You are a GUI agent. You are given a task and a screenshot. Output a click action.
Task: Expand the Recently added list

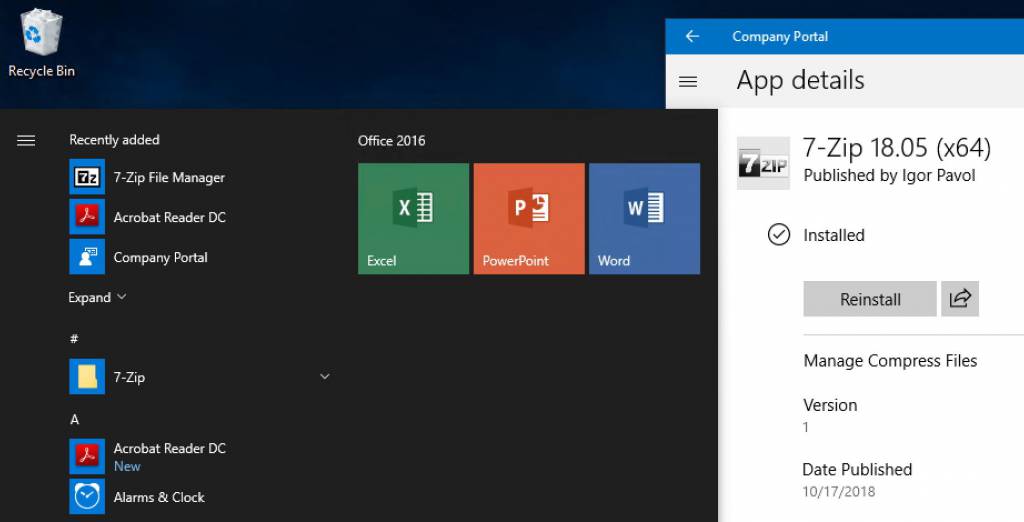tap(97, 297)
